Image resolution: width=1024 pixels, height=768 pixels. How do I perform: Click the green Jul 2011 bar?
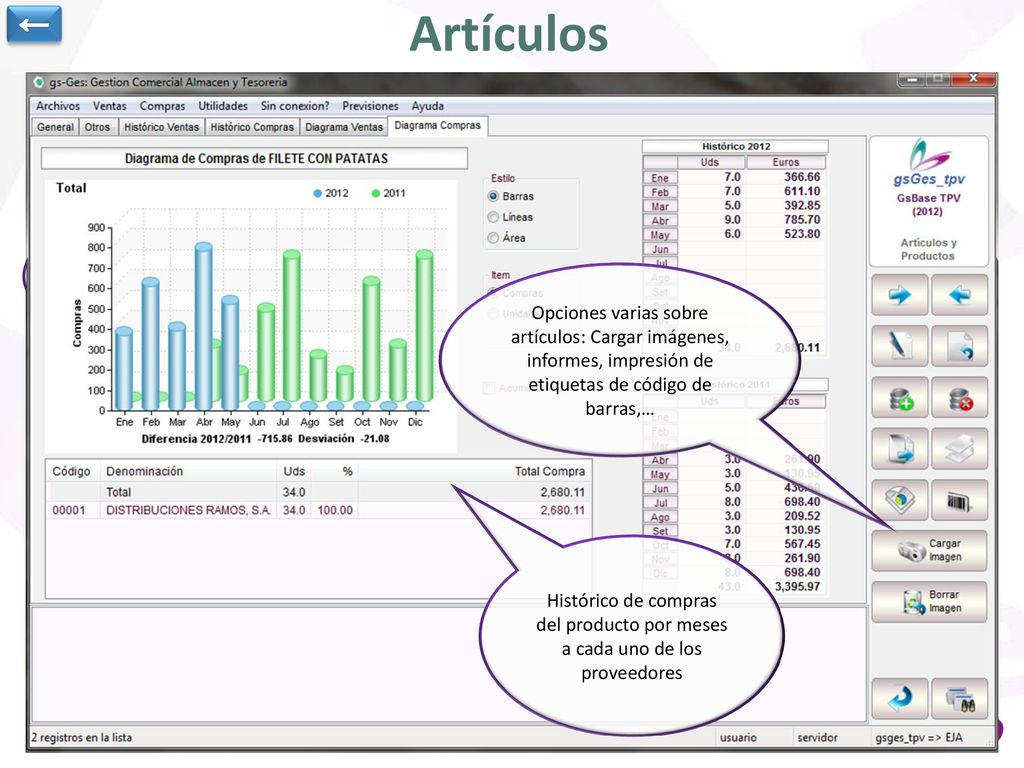tap(291, 327)
